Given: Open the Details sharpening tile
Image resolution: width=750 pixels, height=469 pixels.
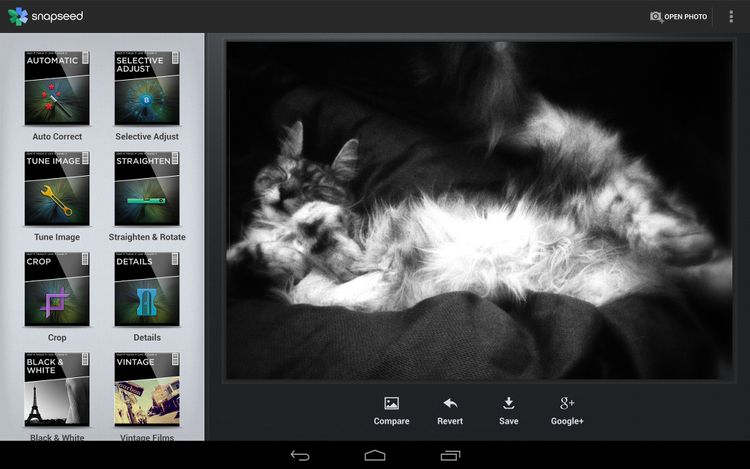Looking at the screenshot, I should (x=147, y=288).
